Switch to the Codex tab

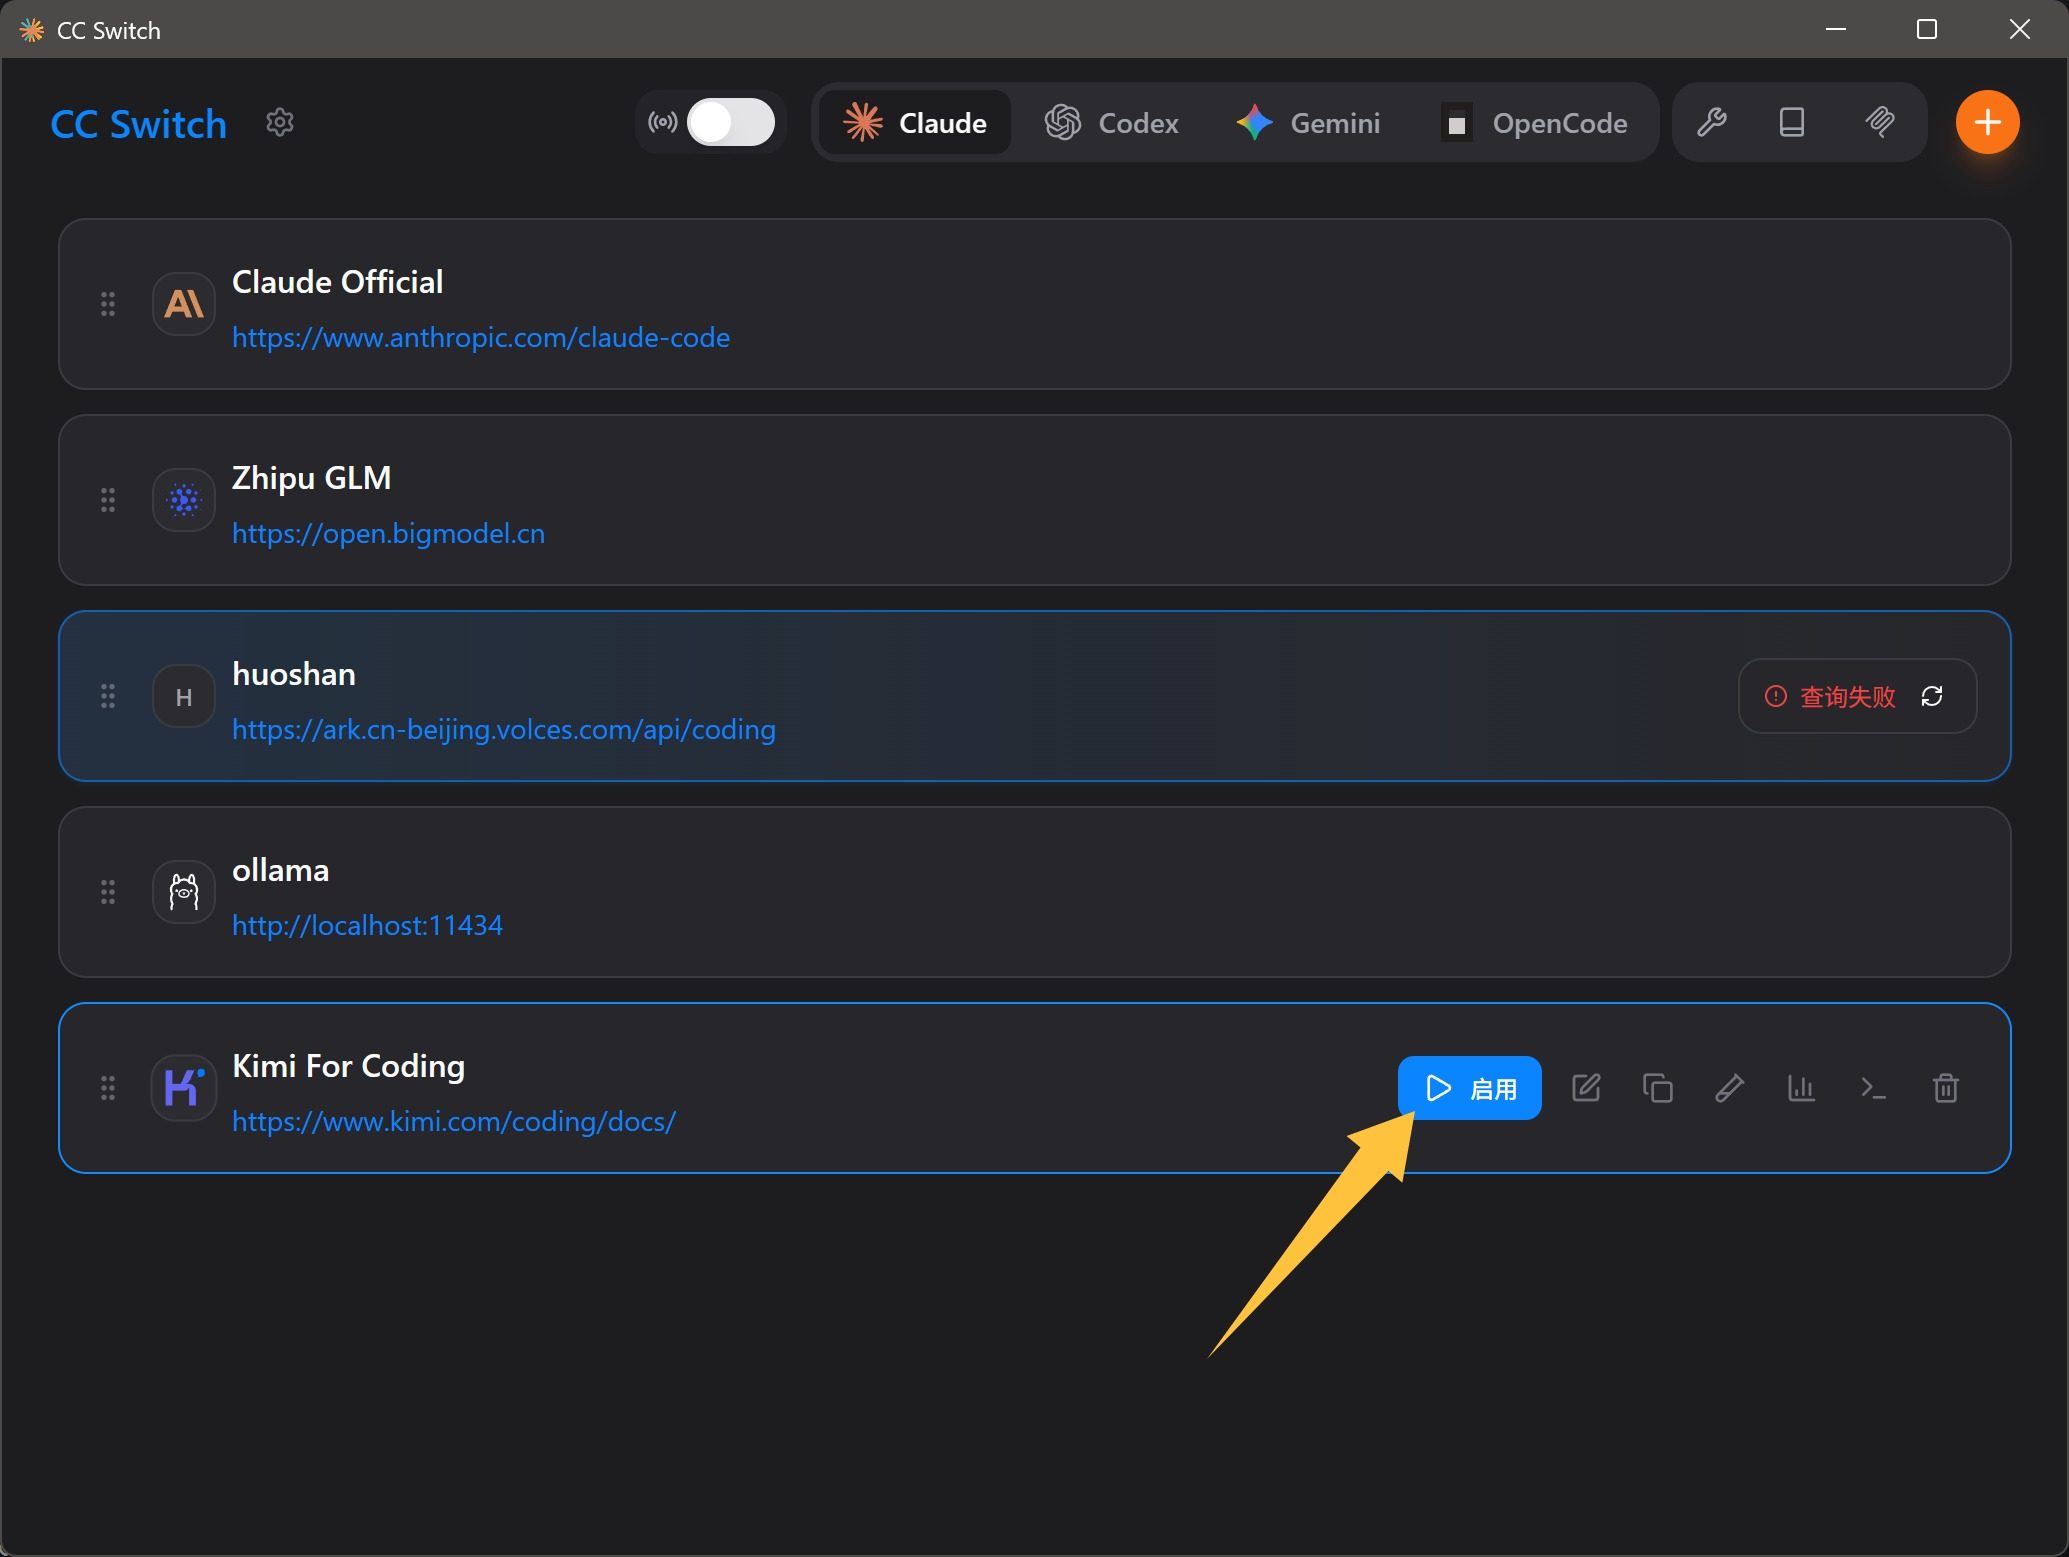coord(1112,123)
